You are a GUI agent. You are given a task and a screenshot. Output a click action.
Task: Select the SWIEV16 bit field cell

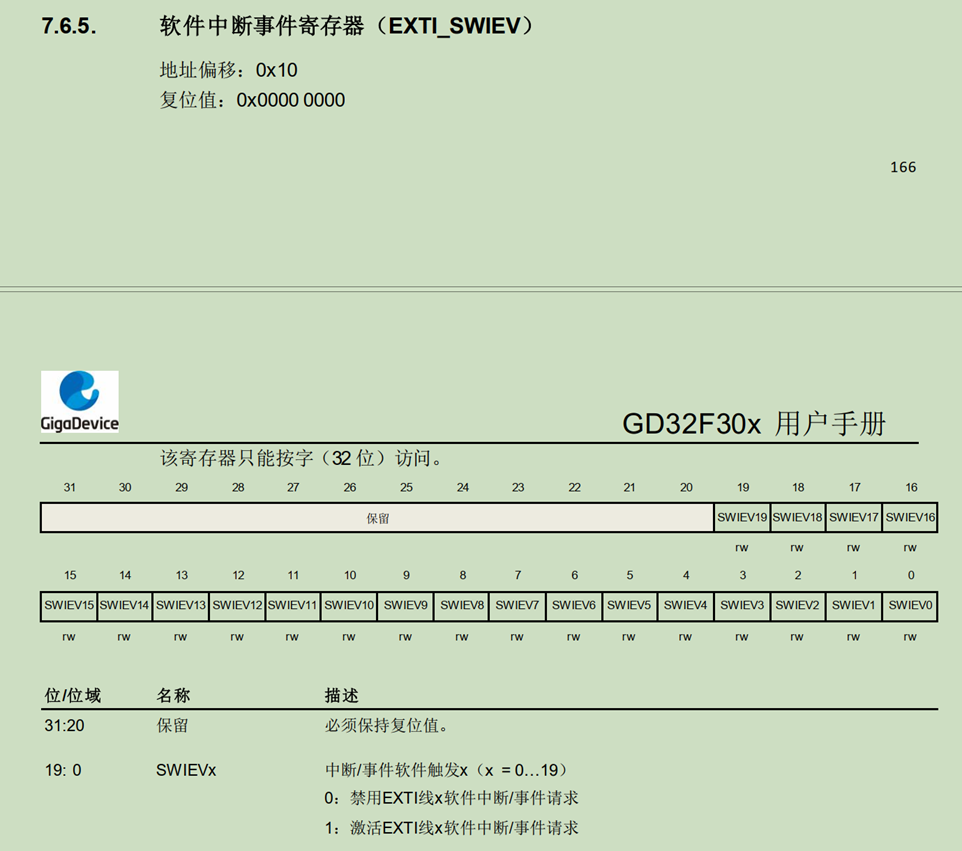tap(910, 517)
